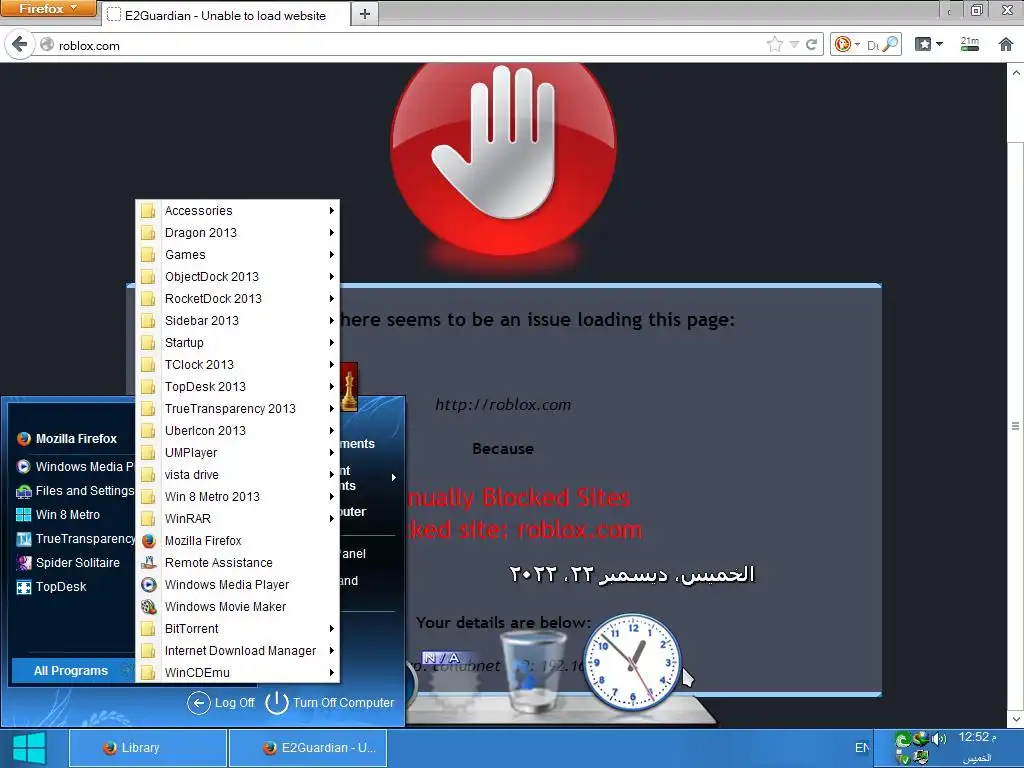Click Log Off button
This screenshot has height=768, width=1024.
pos(221,703)
